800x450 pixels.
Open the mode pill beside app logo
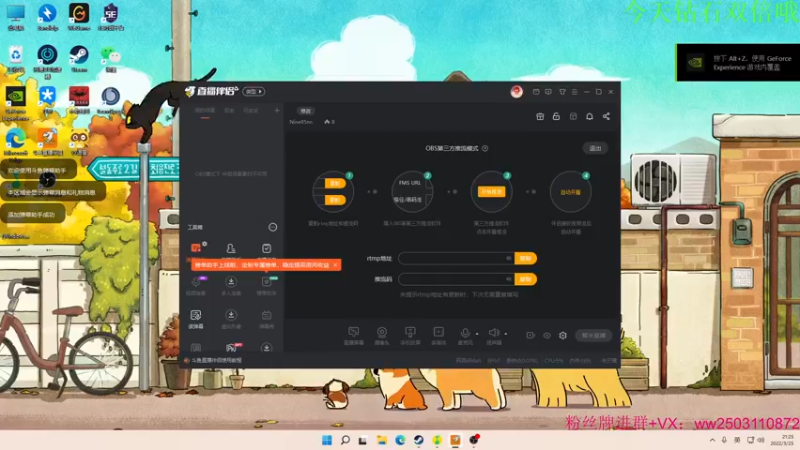point(254,91)
